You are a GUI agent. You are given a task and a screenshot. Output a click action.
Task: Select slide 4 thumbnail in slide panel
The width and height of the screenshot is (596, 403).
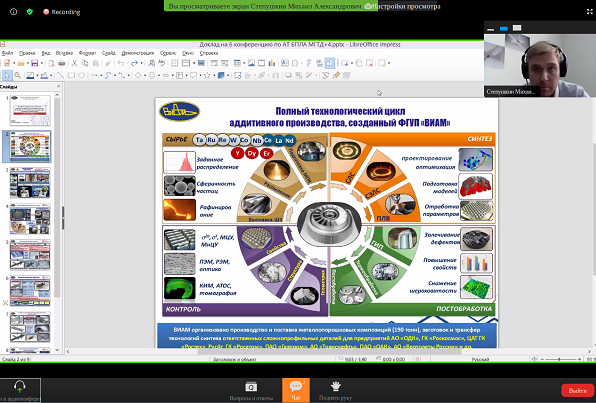pyautogui.click(x=30, y=219)
